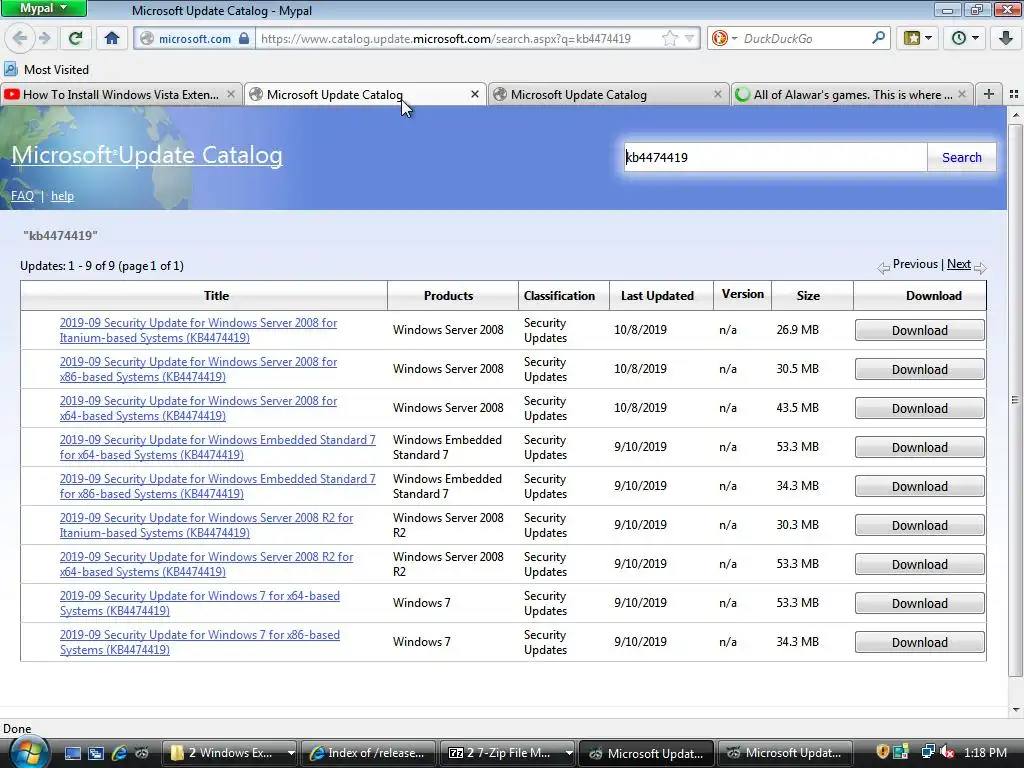Viewport: 1024px width, 768px height.
Task: Open Windows 7 x64-based update link
Action: pyautogui.click(x=200, y=603)
